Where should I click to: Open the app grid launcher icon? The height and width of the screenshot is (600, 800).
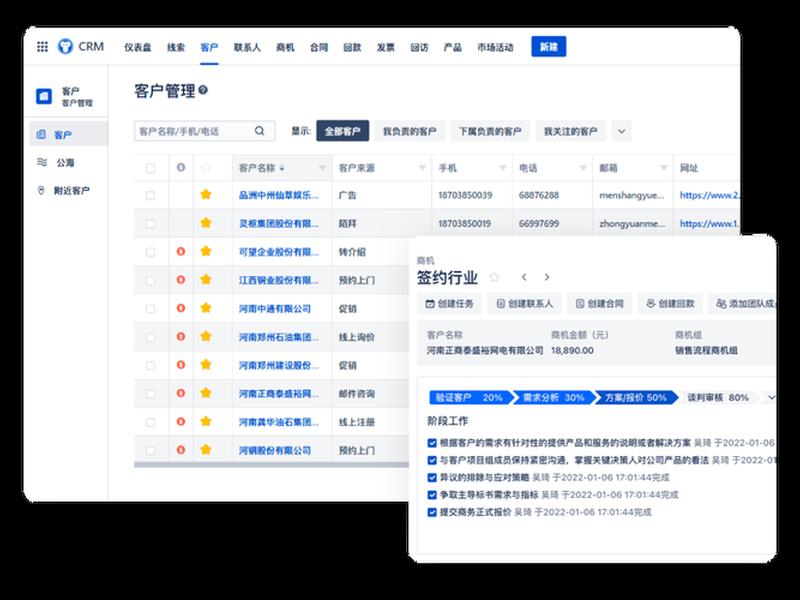(42, 47)
